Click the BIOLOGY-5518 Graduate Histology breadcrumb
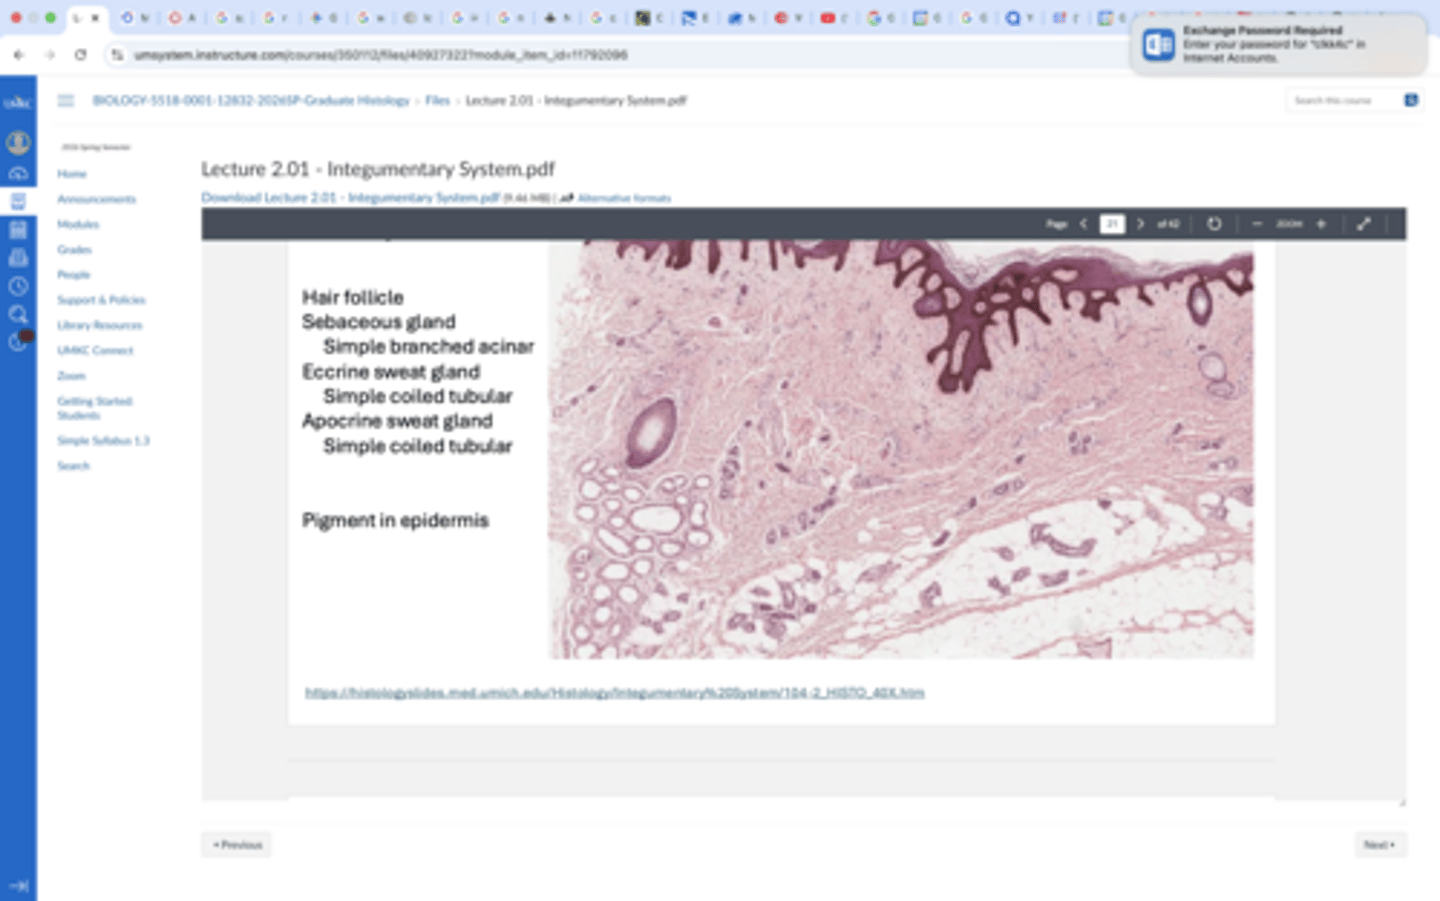This screenshot has width=1440, height=901. tap(251, 100)
